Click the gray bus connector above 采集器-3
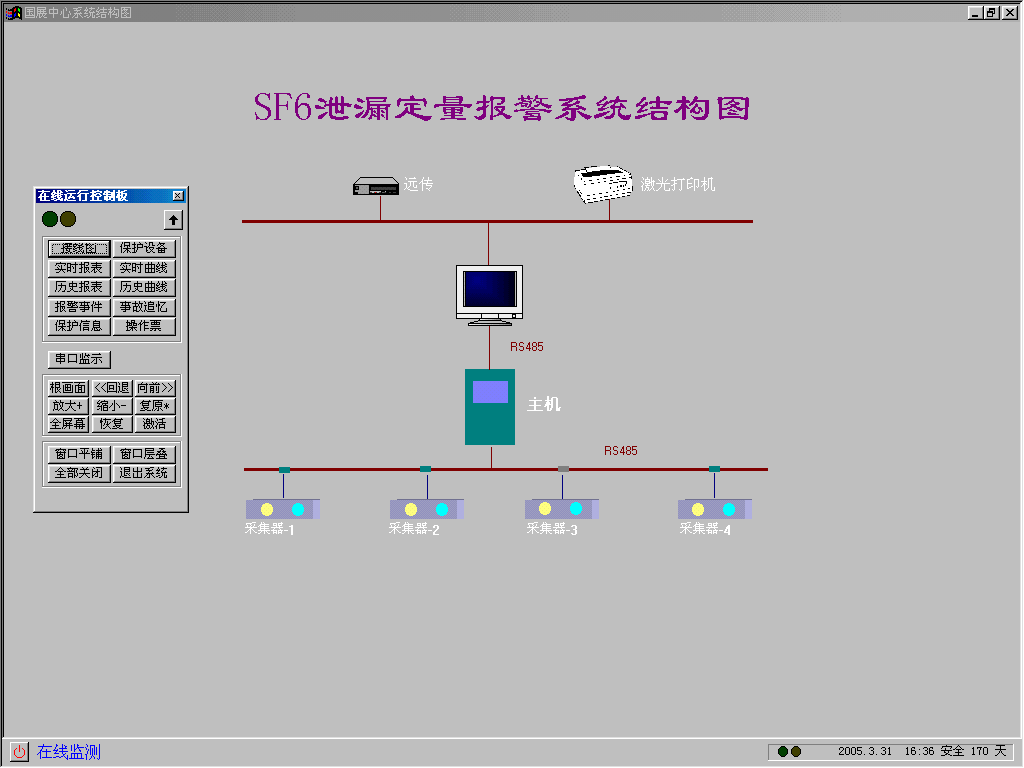The height and width of the screenshot is (768, 1024). (x=563, y=469)
